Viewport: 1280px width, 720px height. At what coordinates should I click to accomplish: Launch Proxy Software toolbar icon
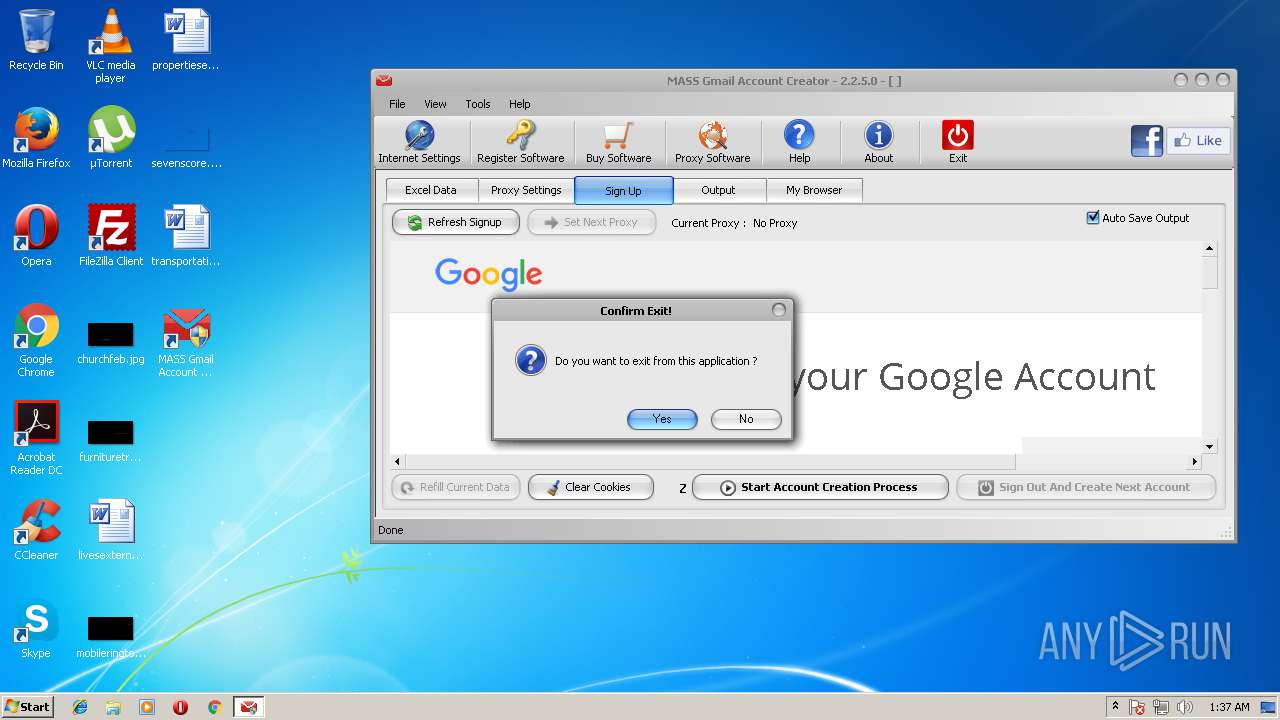[712, 142]
